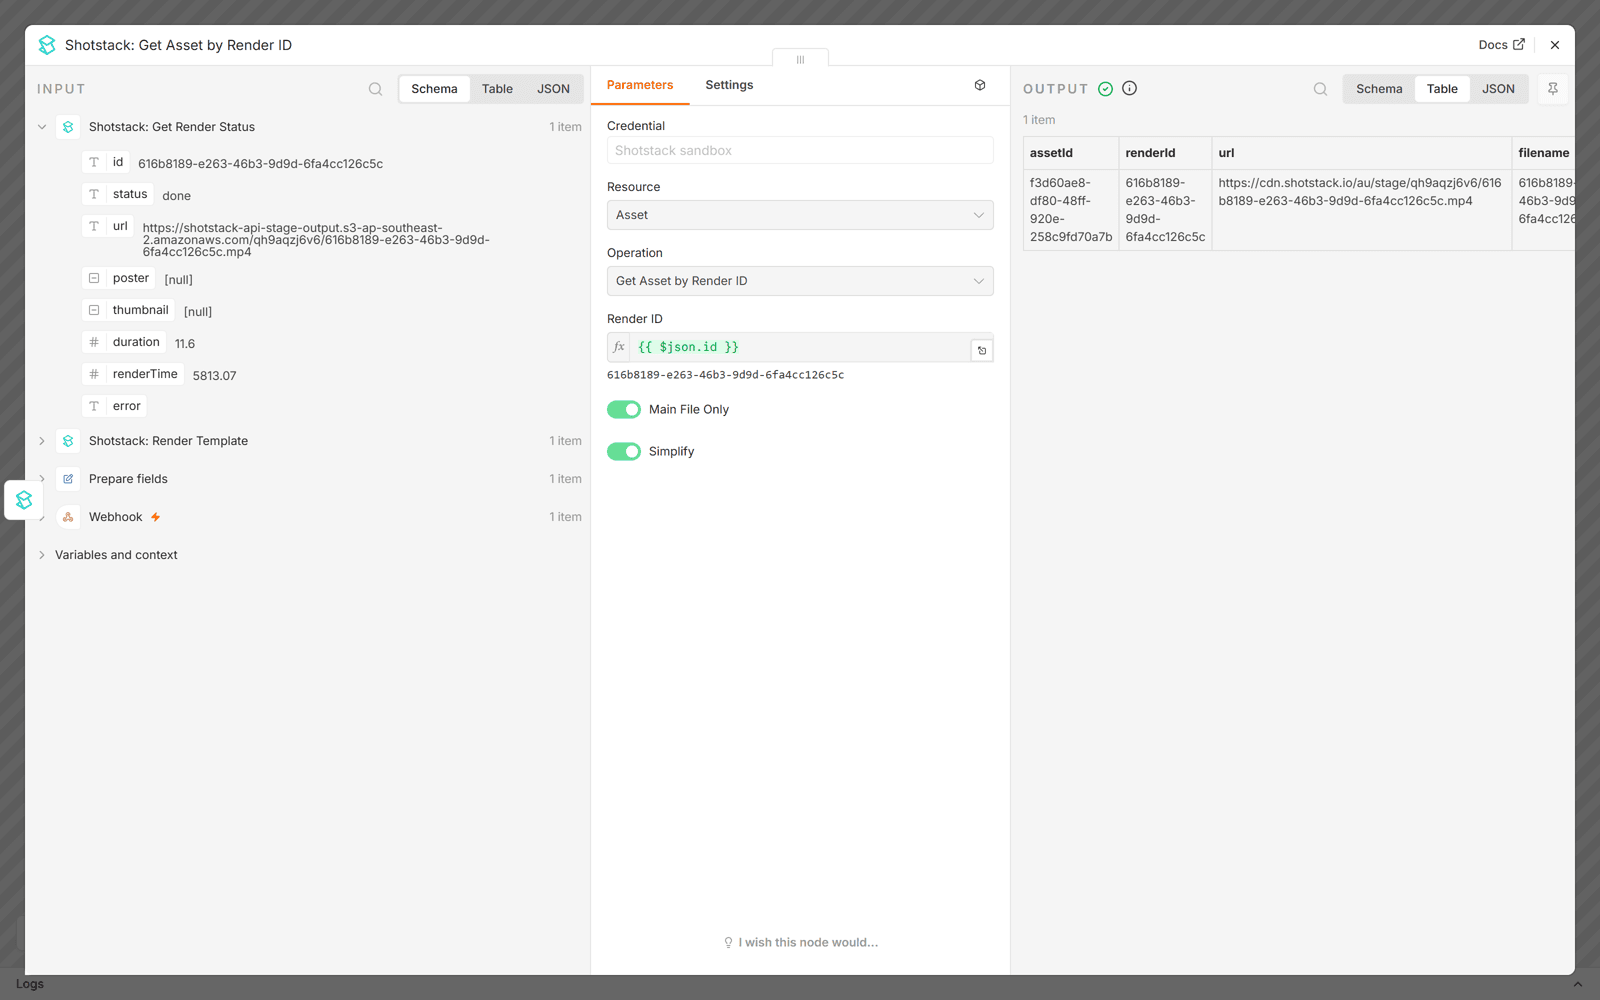The image size is (1600, 1000).
Task: Click the output success checkmark icon
Action: (1105, 89)
